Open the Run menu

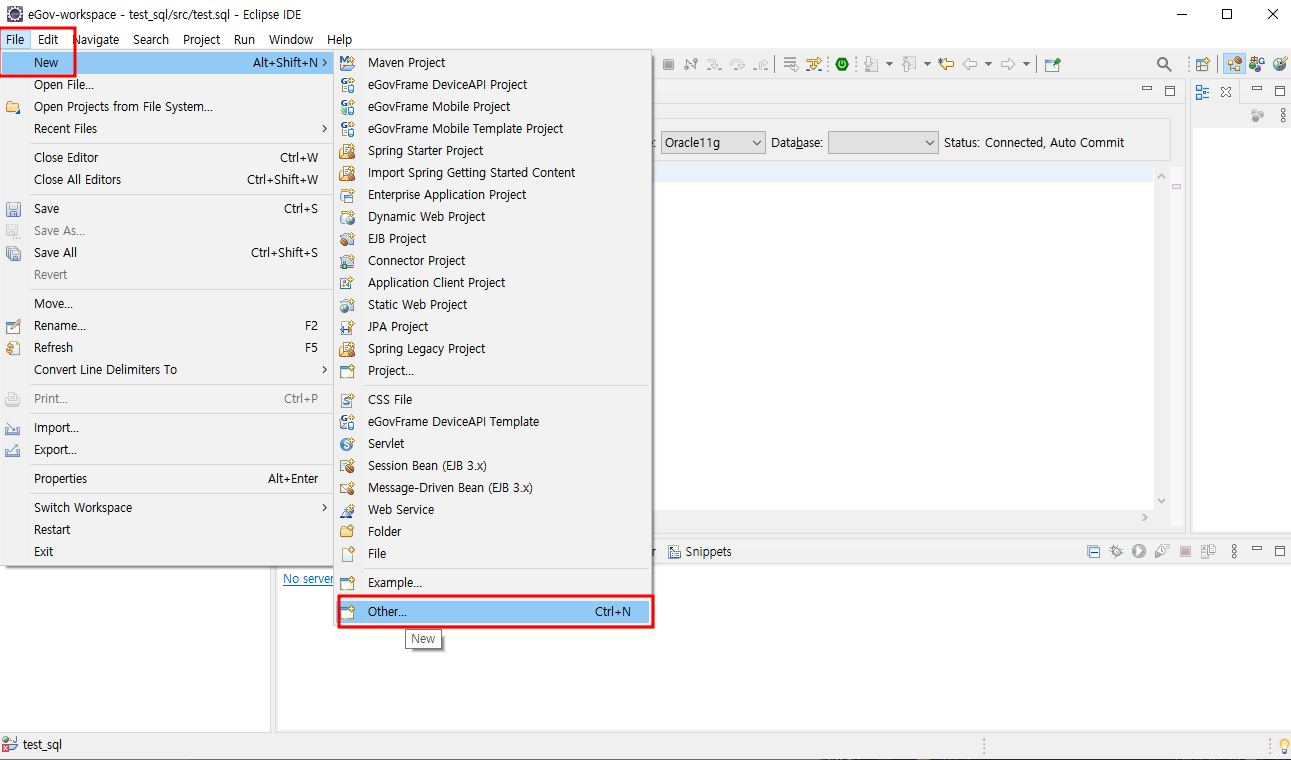pyautogui.click(x=244, y=39)
